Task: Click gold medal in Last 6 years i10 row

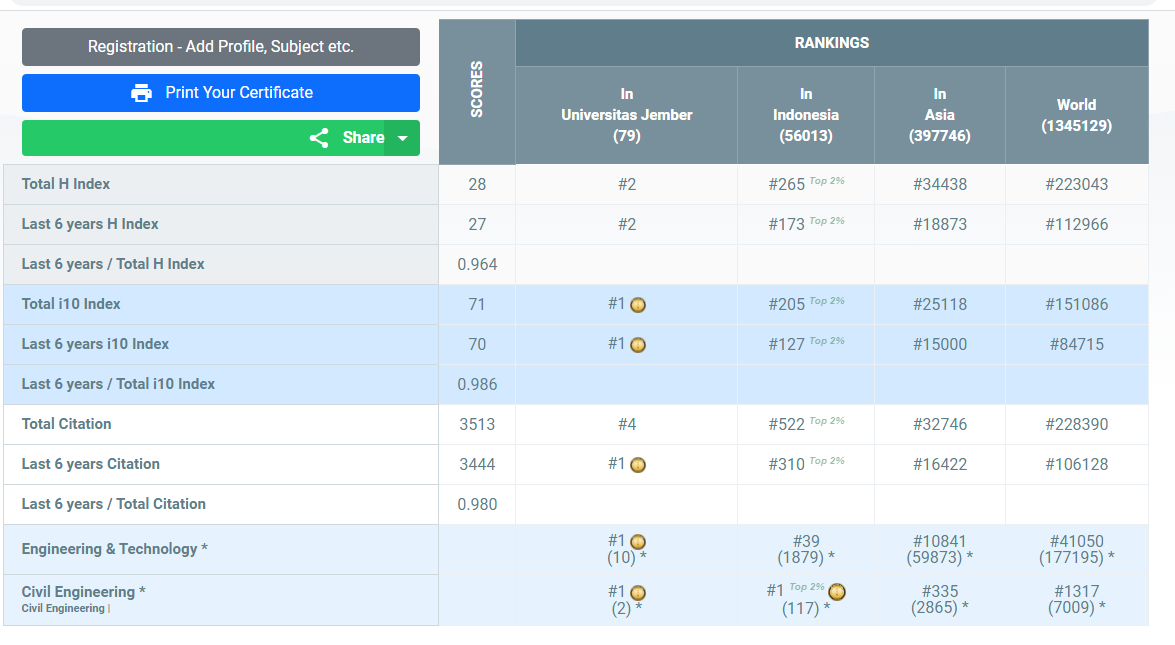Action: (x=638, y=345)
